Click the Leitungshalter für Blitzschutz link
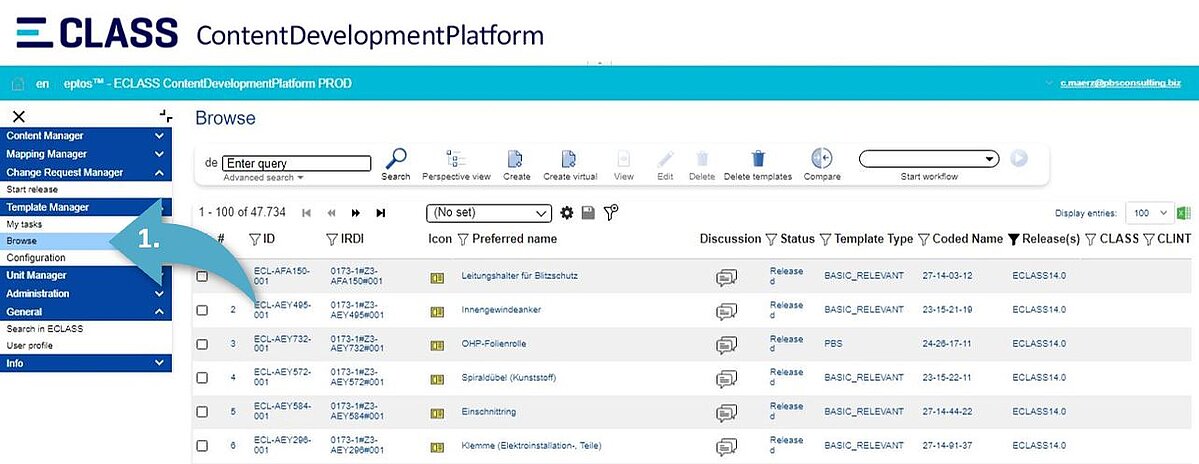Image resolution: width=1199 pixels, height=464 pixels. pyautogui.click(x=519, y=275)
